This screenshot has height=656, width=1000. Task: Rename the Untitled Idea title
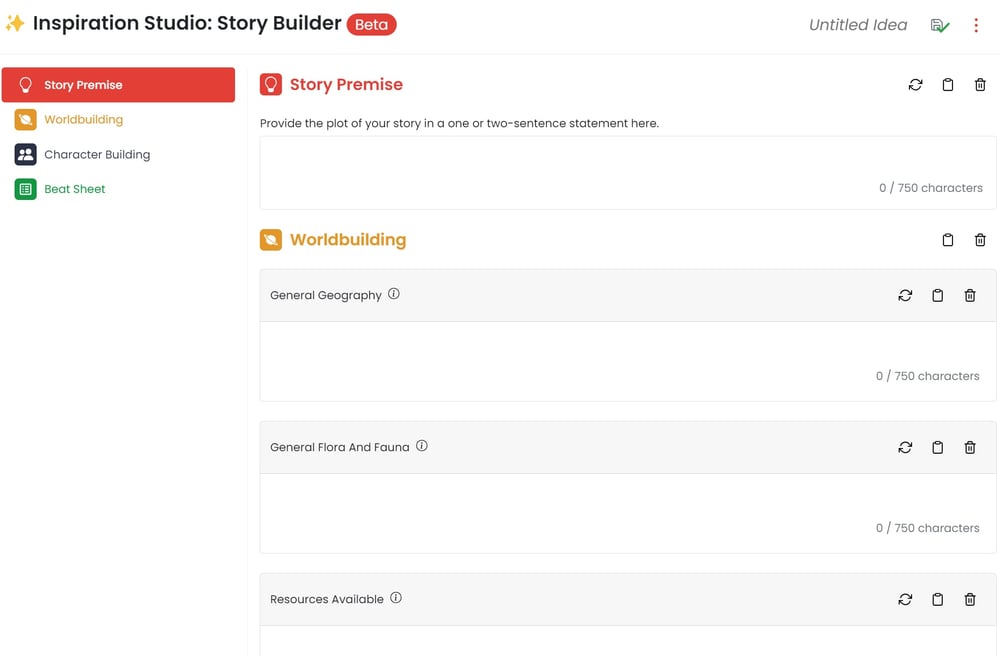point(858,25)
